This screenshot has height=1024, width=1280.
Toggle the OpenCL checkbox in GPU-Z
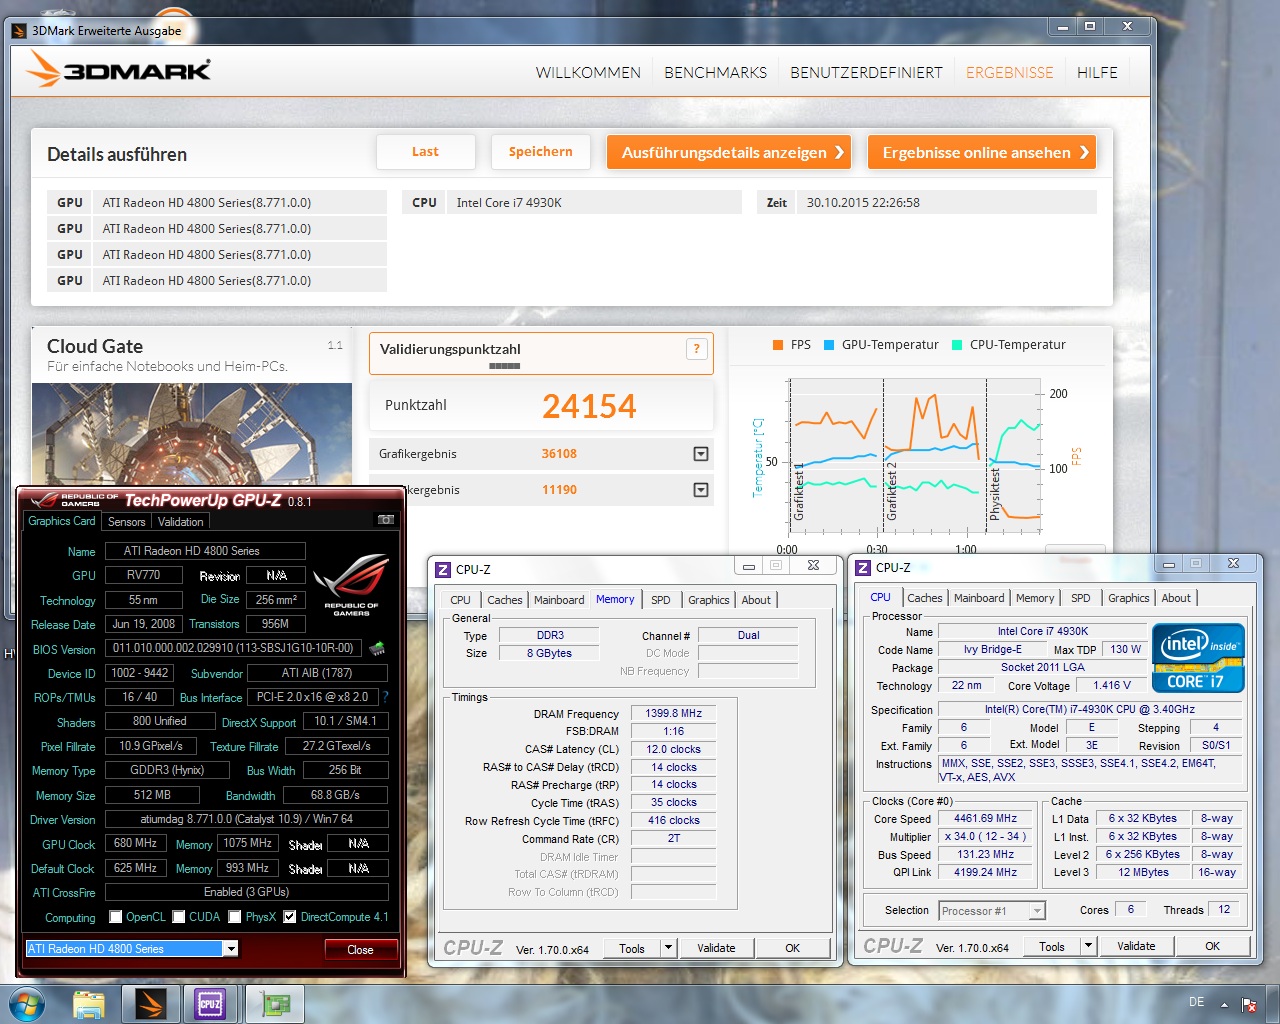click(116, 917)
